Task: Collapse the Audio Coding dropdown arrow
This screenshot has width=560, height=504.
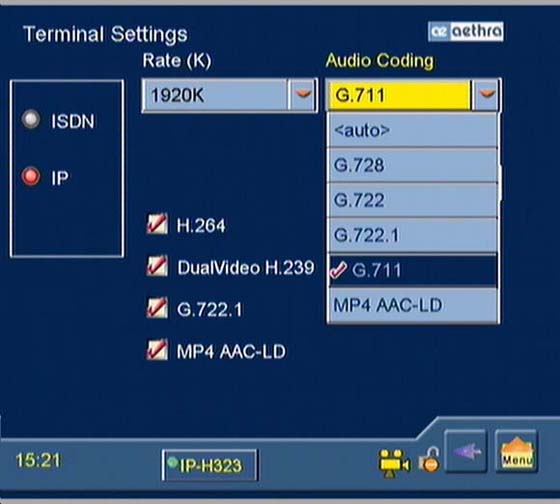Action: click(x=486, y=95)
